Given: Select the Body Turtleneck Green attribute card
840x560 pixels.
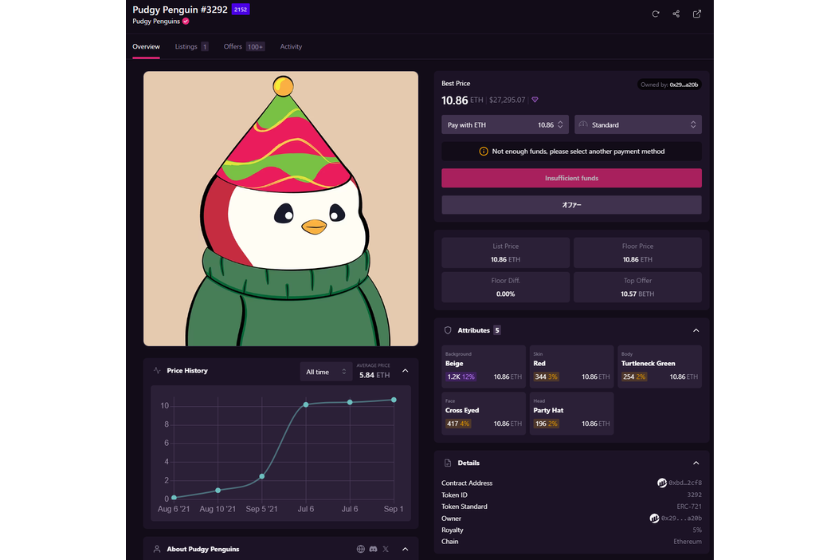Looking at the screenshot, I should pyautogui.click(x=659, y=367).
